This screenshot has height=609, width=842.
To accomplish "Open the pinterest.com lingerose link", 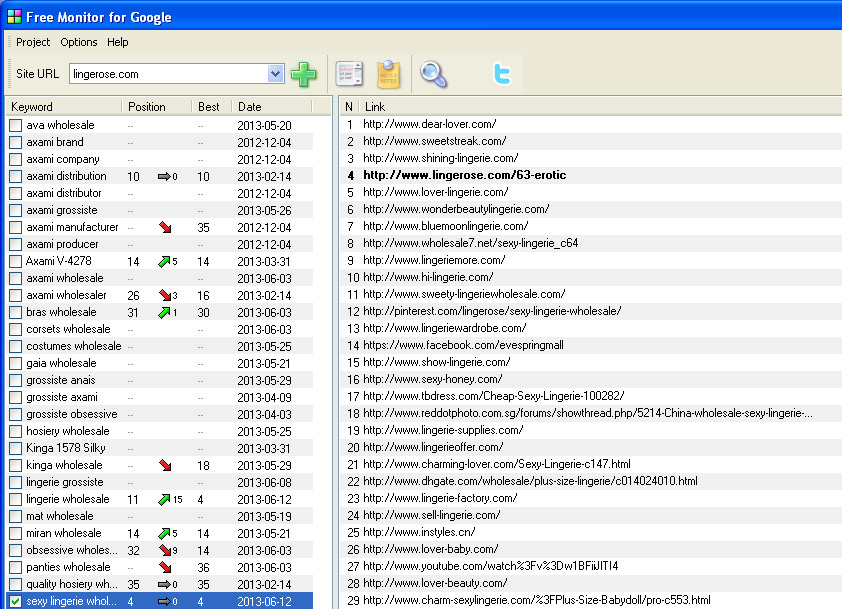I will (x=492, y=311).
